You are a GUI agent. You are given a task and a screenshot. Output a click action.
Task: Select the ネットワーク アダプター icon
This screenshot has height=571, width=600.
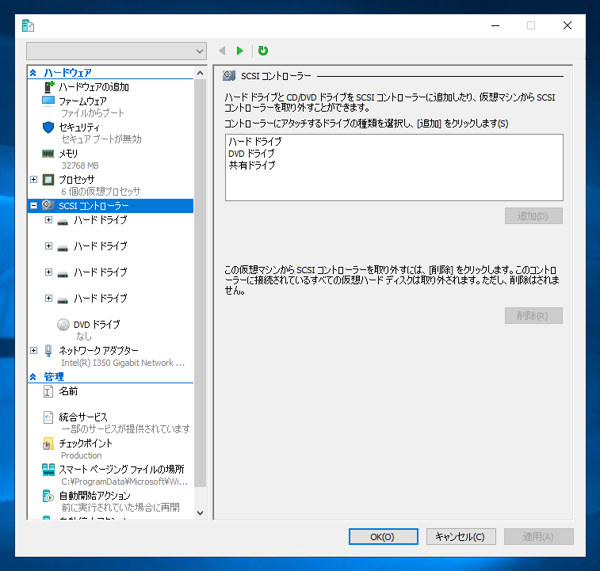(48, 351)
